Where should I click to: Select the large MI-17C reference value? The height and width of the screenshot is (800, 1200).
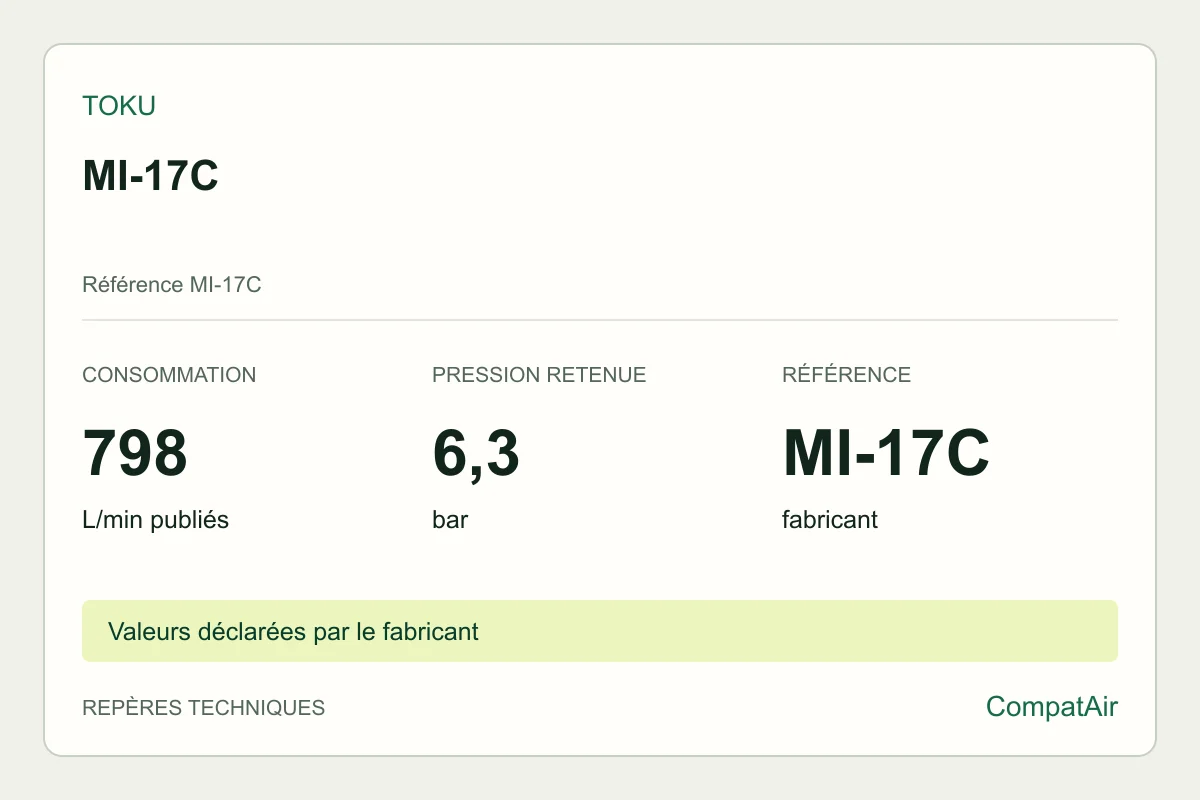pos(886,453)
